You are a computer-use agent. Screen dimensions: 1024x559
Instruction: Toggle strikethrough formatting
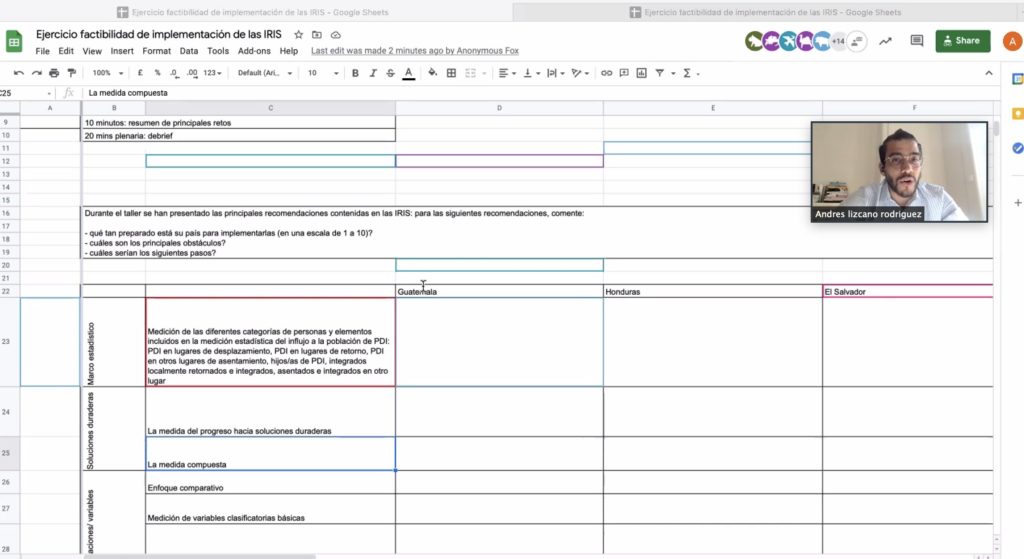point(390,73)
